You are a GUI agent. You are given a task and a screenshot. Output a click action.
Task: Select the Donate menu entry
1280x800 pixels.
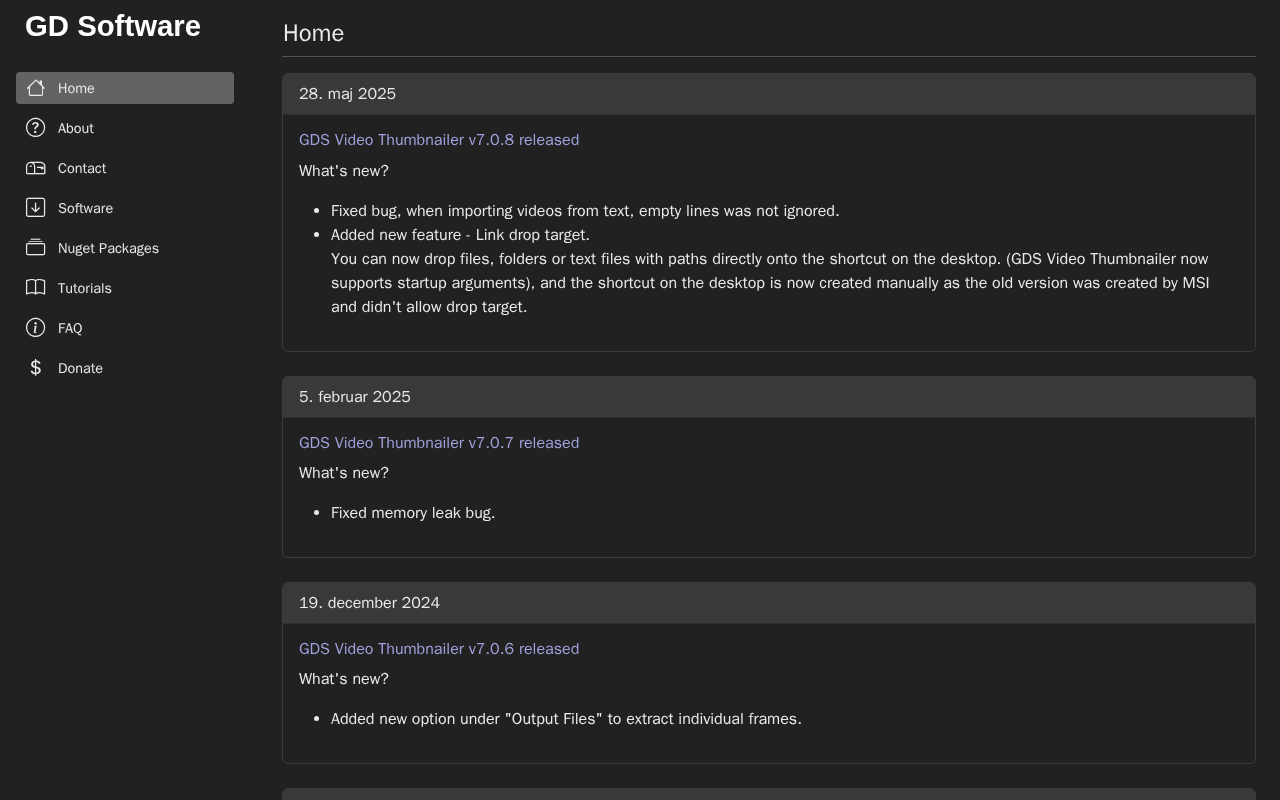80,368
